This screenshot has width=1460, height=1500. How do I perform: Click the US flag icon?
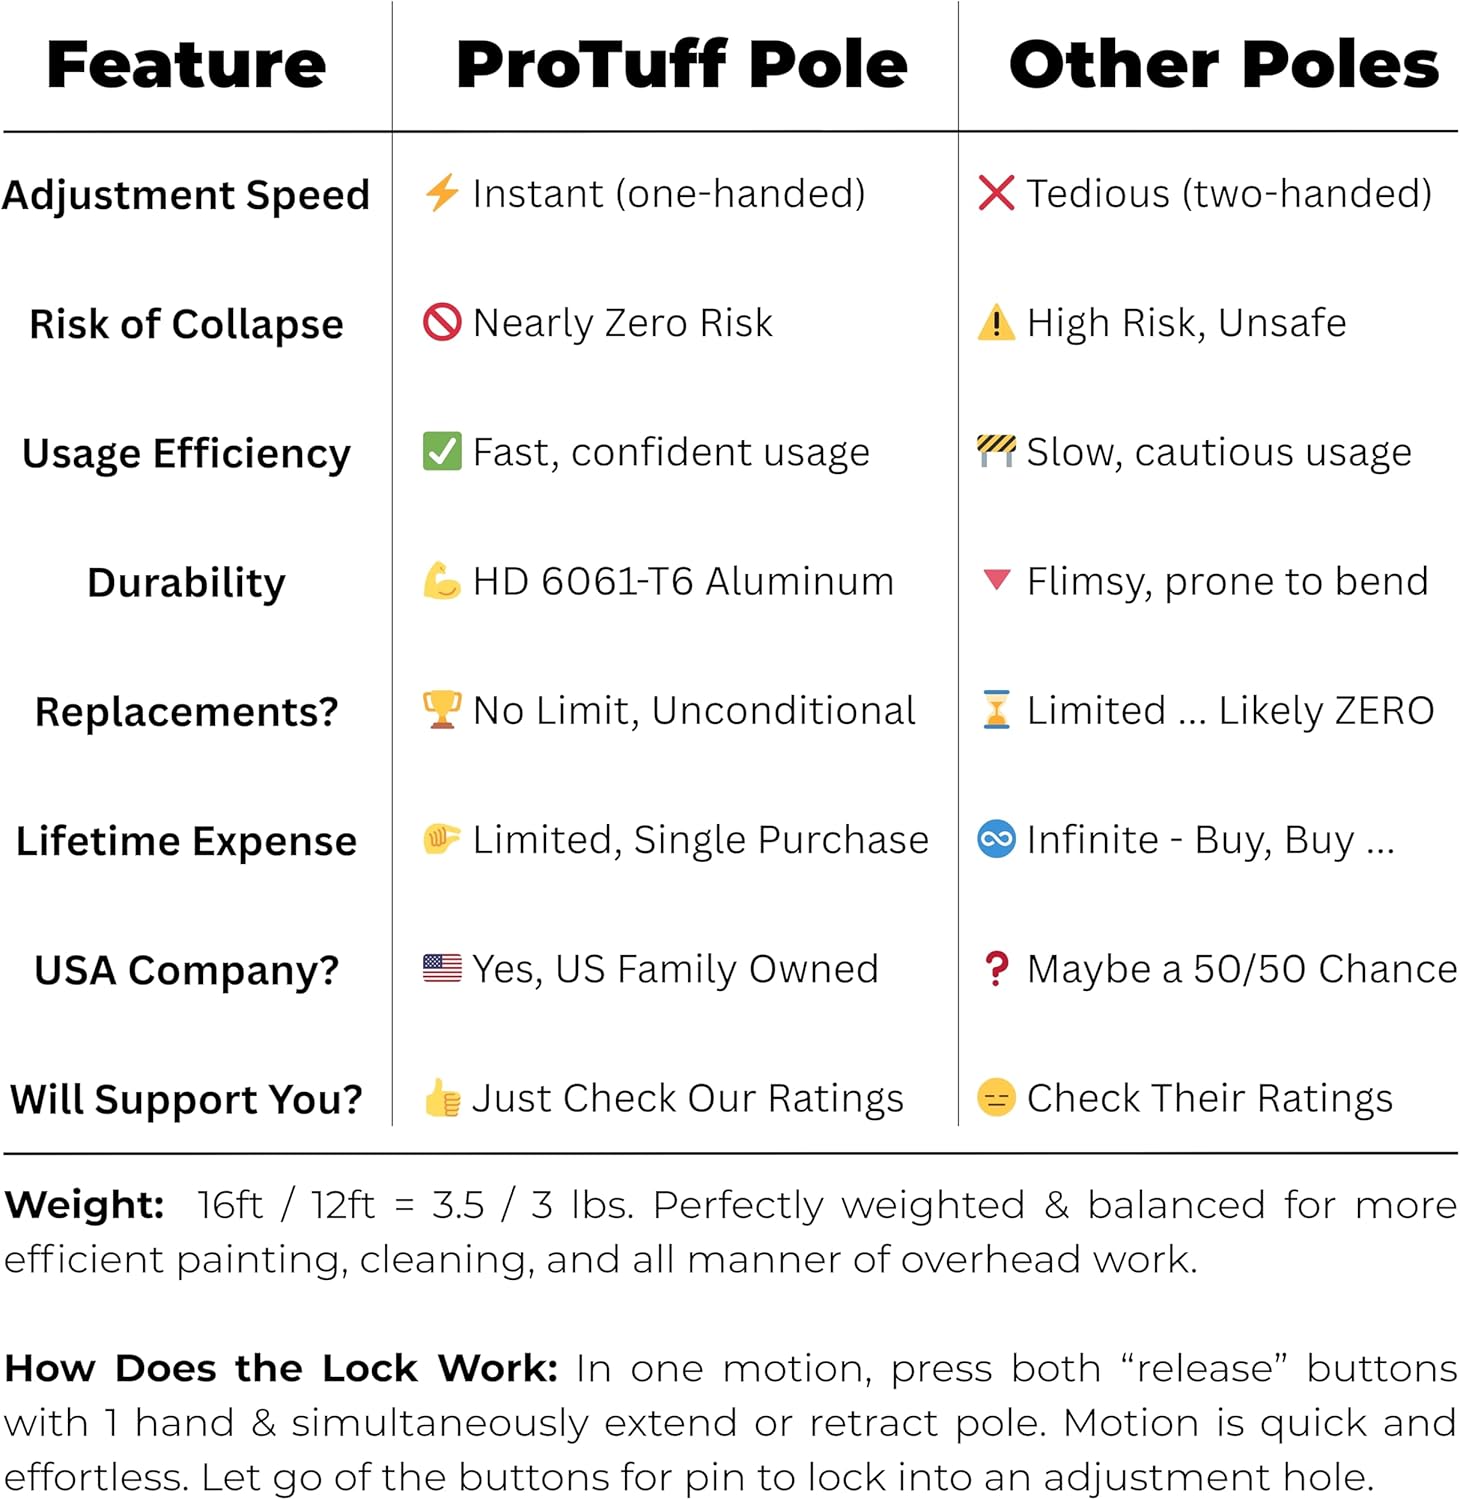pos(442,968)
